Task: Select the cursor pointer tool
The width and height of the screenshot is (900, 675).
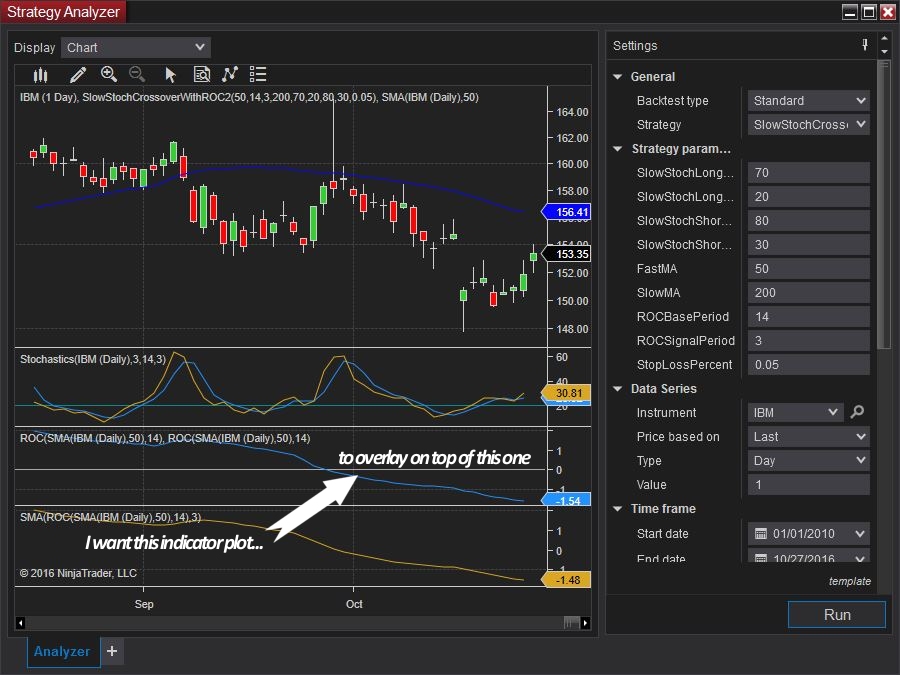Action: point(170,75)
